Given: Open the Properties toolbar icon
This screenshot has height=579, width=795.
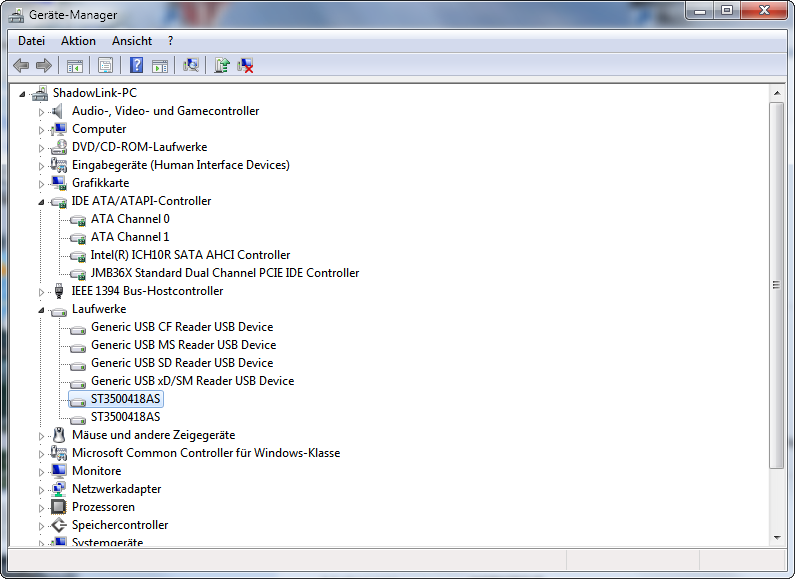Looking at the screenshot, I should [x=105, y=65].
